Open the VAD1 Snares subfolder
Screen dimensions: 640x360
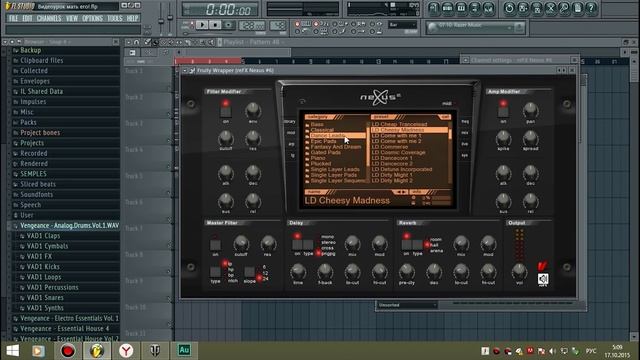click(44, 298)
